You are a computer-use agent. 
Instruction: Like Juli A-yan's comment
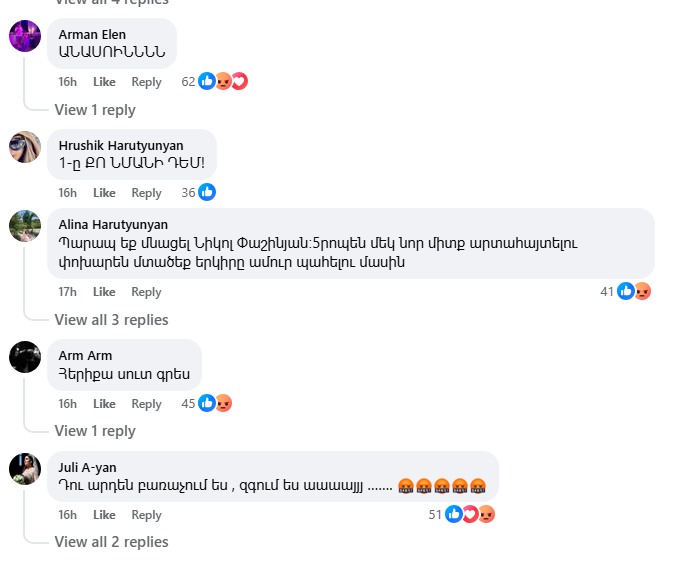(x=104, y=515)
